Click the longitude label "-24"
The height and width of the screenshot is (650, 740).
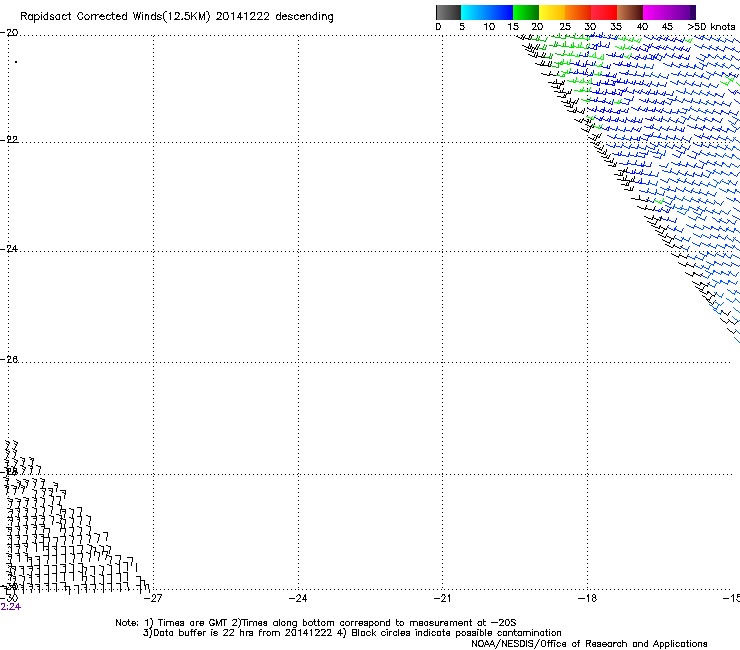298,599
